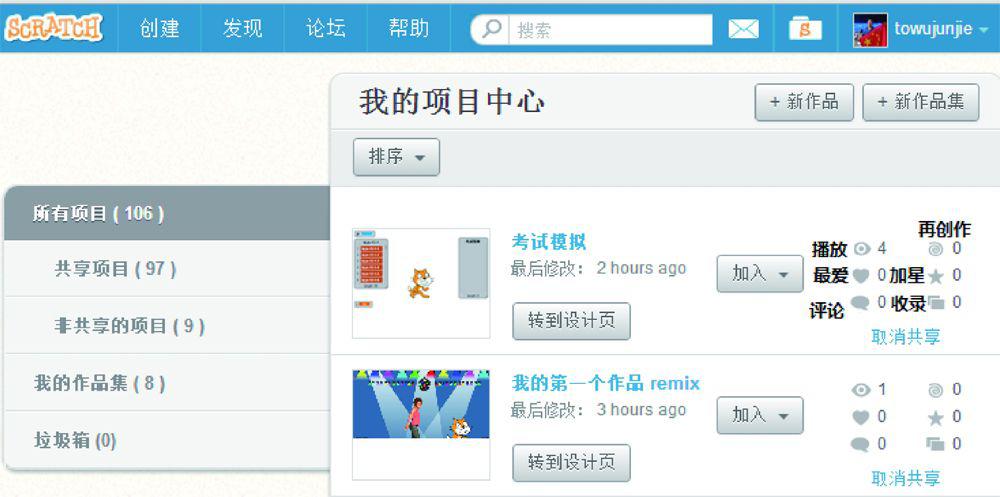
Task: Open the 帮助 menu item
Action: pyautogui.click(x=408, y=29)
